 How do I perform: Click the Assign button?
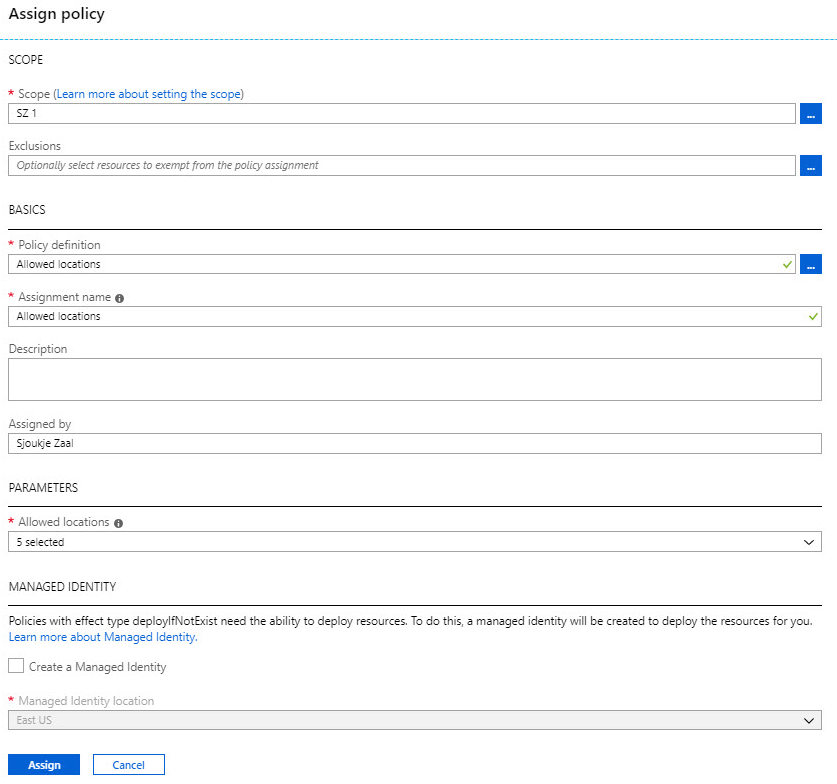click(x=44, y=765)
